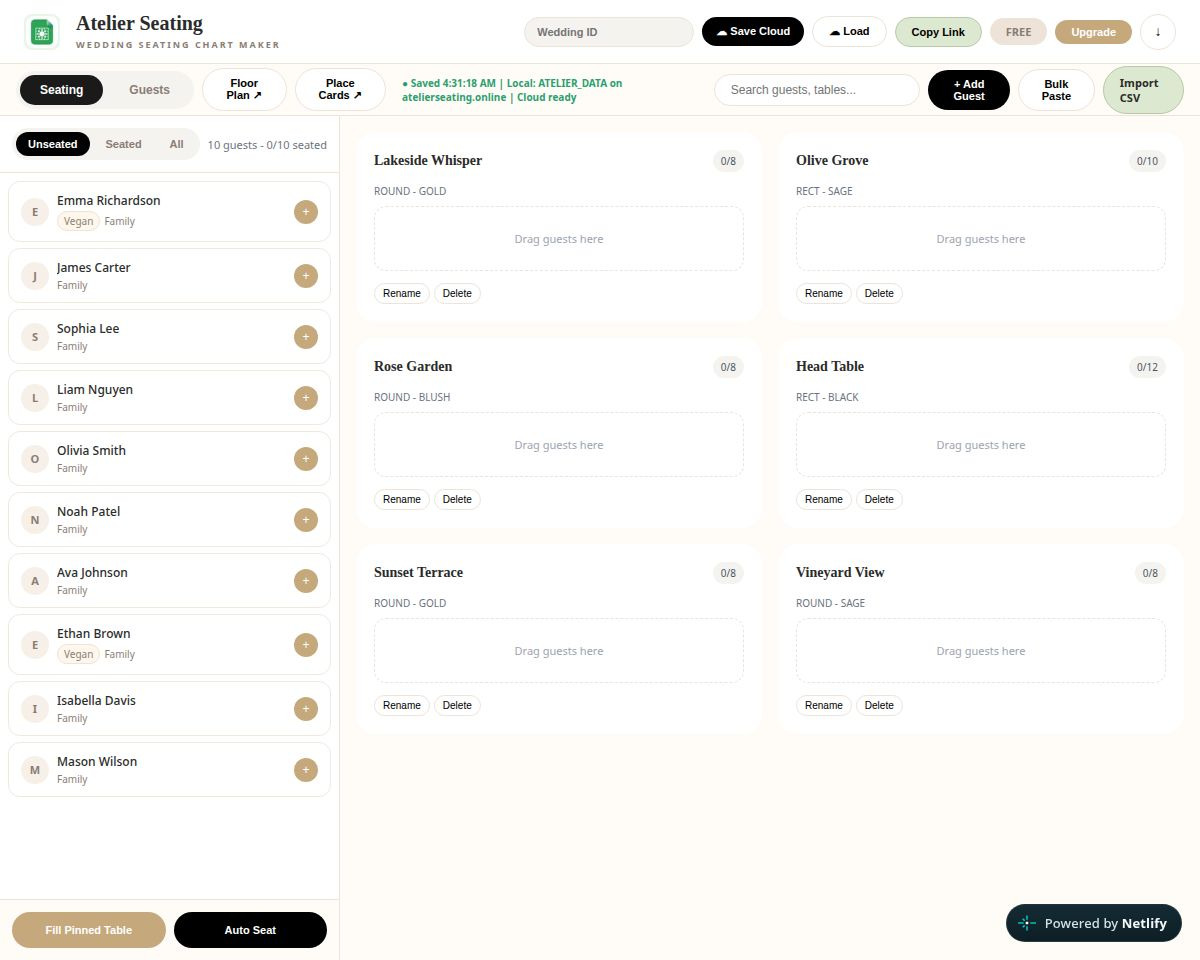Click the plus icon beside Sophia Lee

pyautogui.click(x=306, y=337)
